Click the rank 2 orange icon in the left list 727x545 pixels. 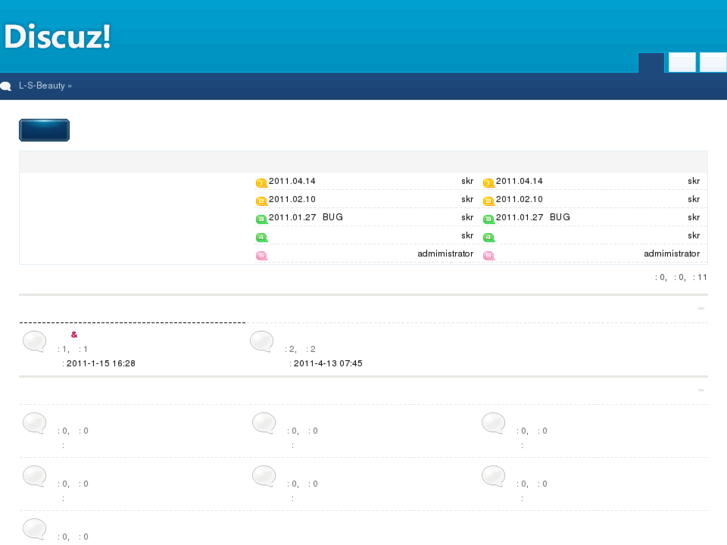(261, 201)
